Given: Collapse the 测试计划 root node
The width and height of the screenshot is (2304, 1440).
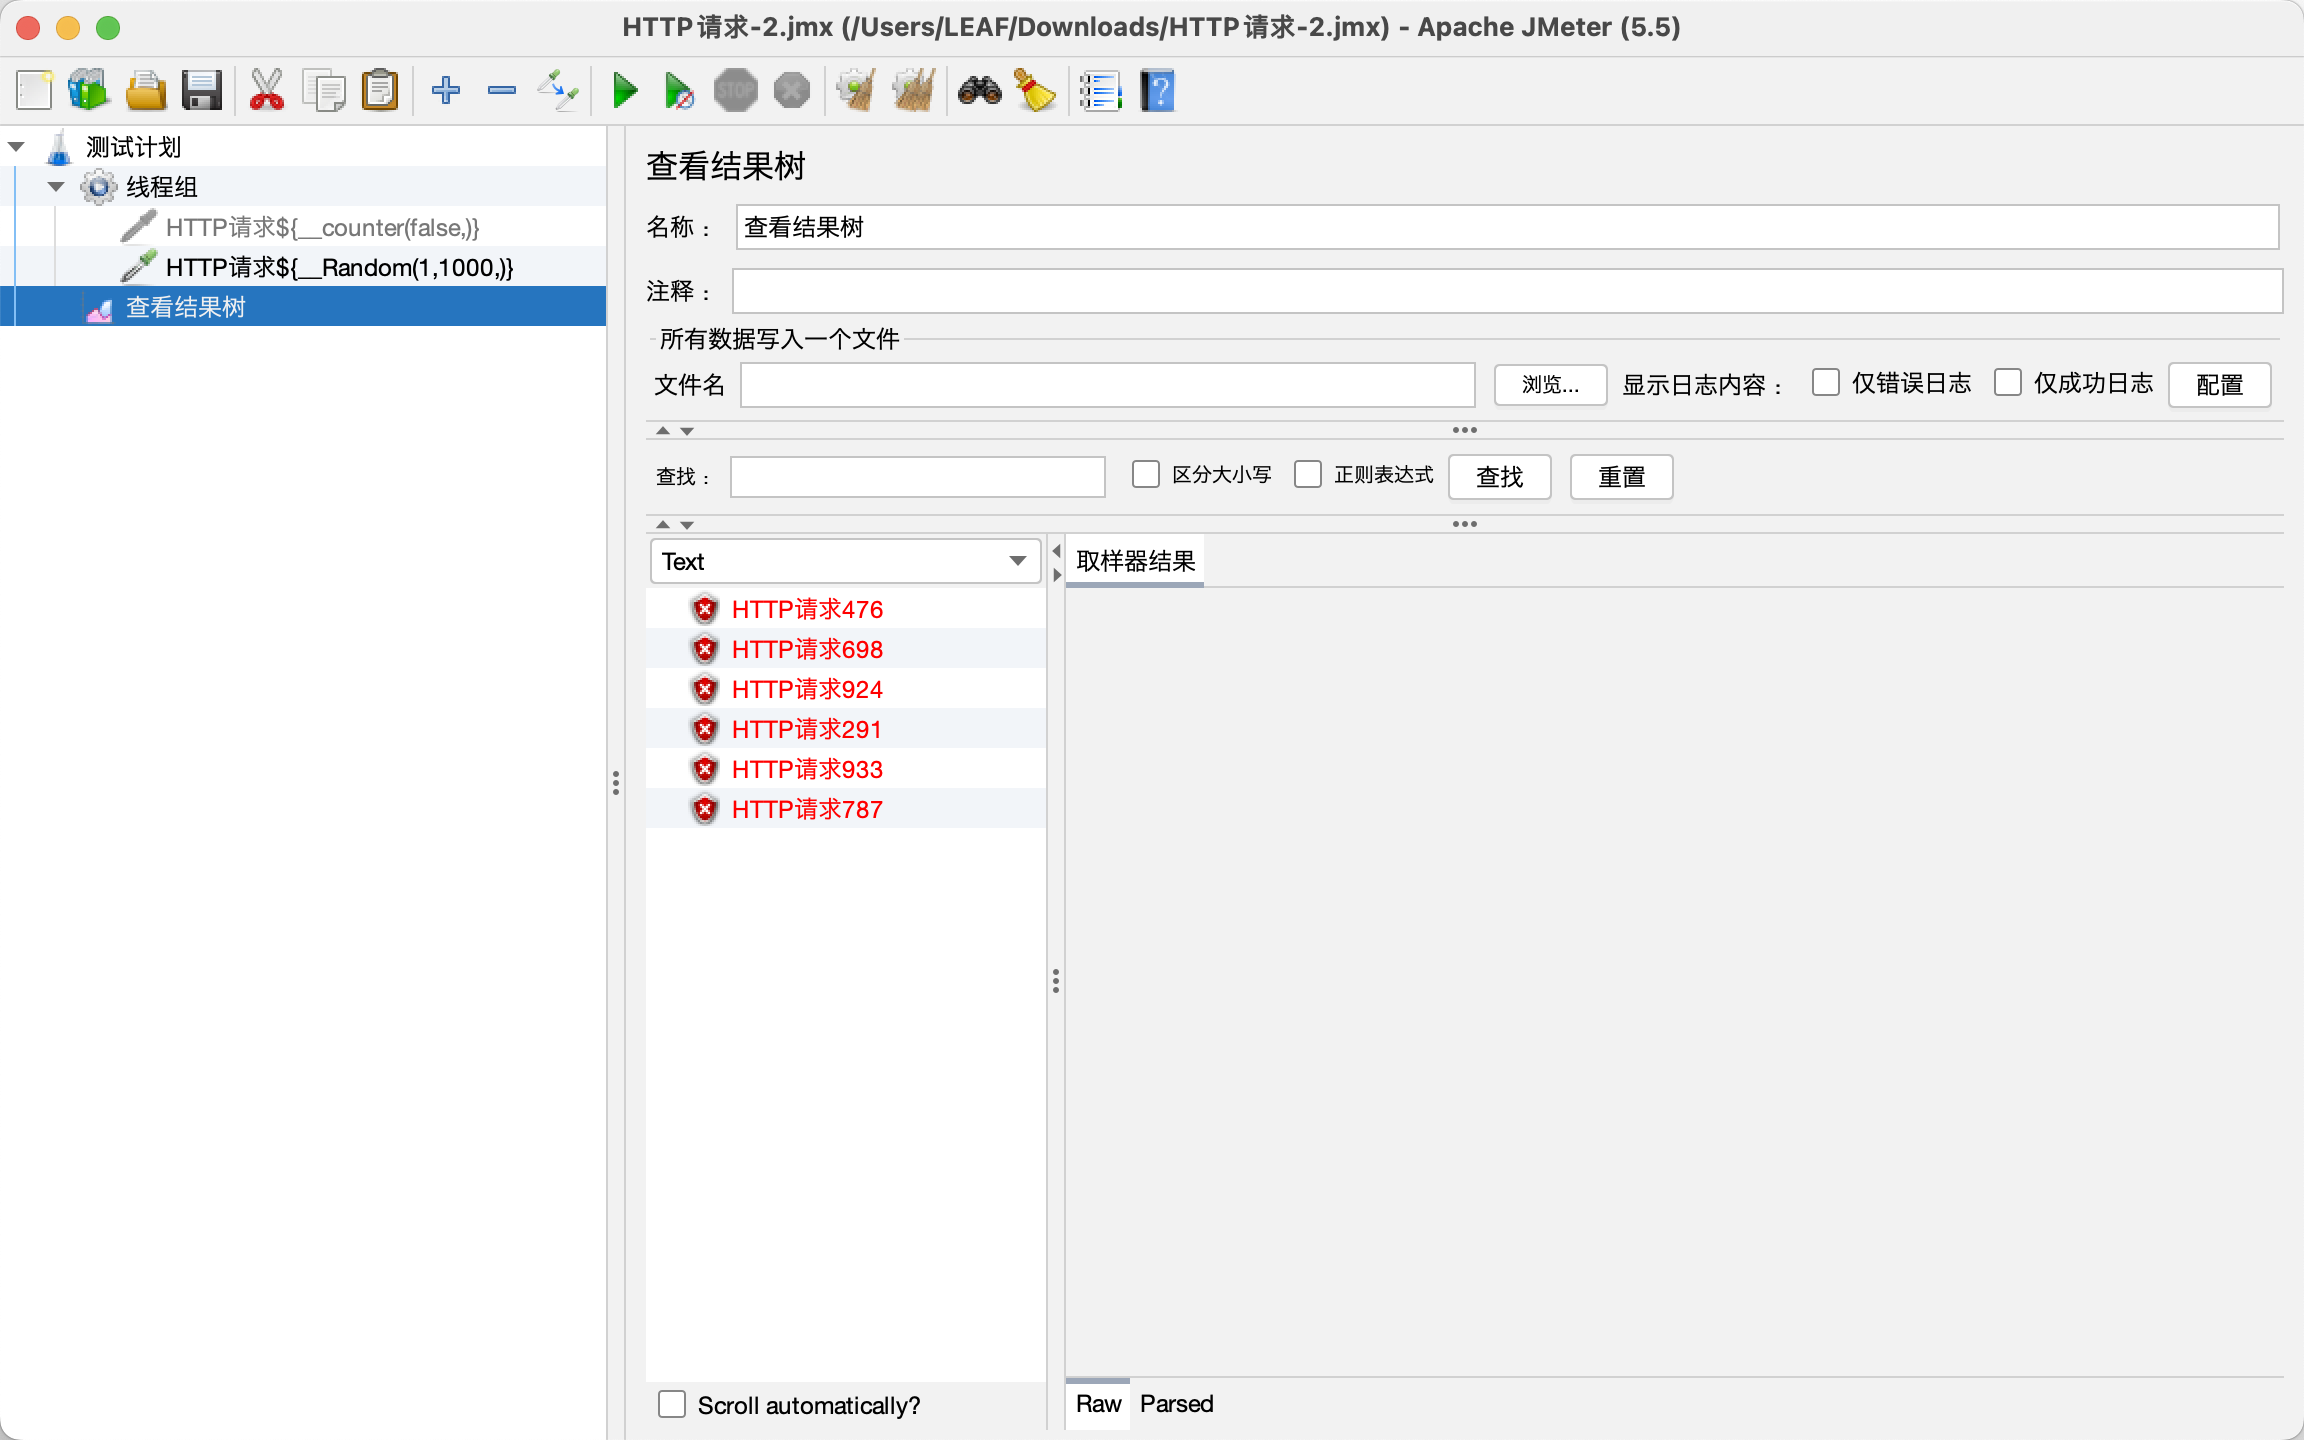Looking at the screenshot, I should pos(16,147).
